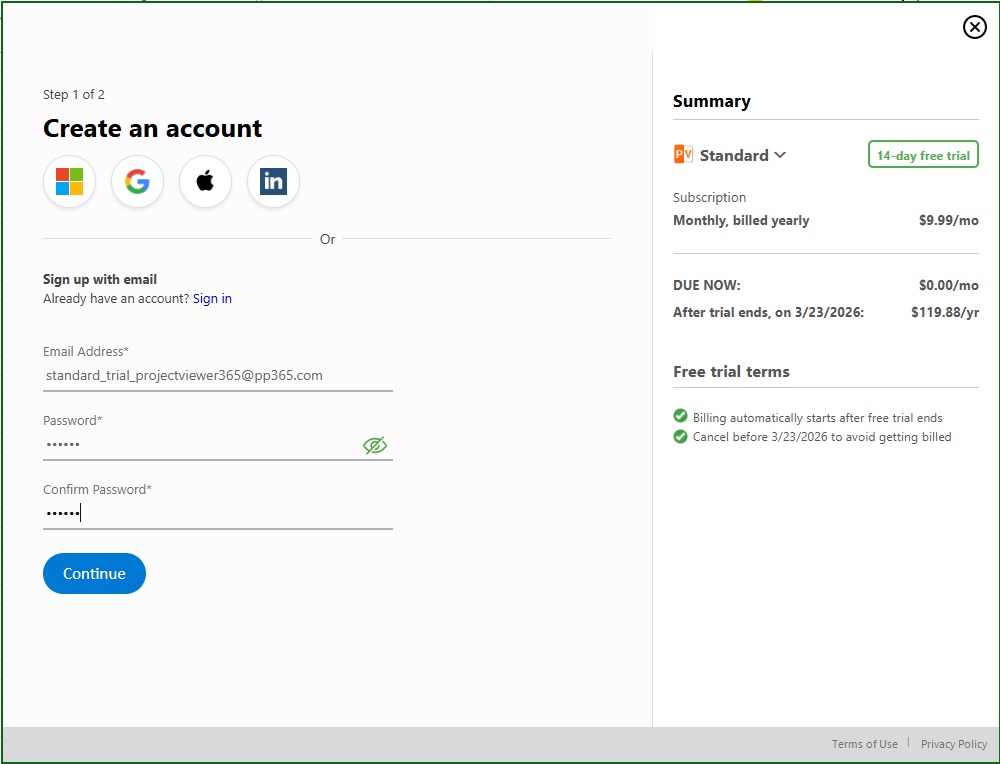Toggle password visibility with the eye icon

coord(375,445)
